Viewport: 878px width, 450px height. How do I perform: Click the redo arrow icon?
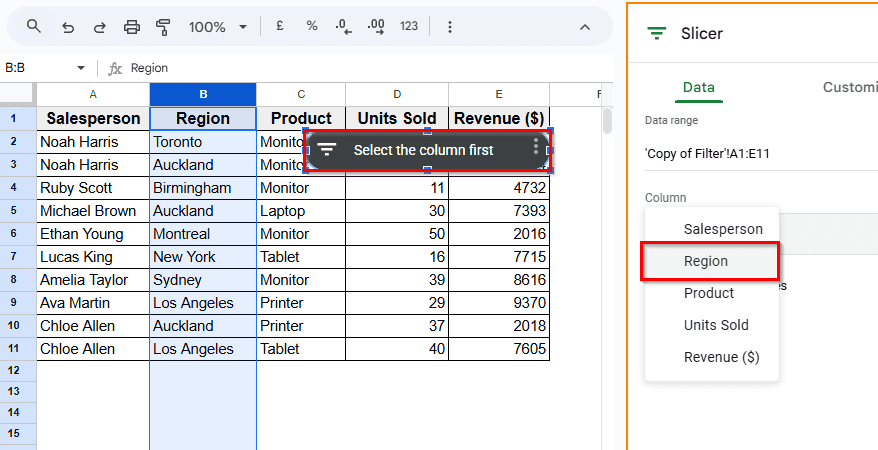[x=99, y=27]
